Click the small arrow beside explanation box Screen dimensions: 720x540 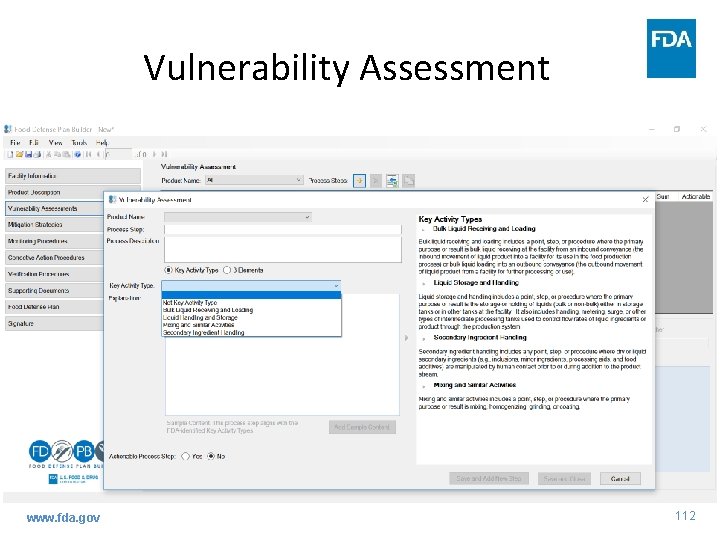tap(406, 338)
